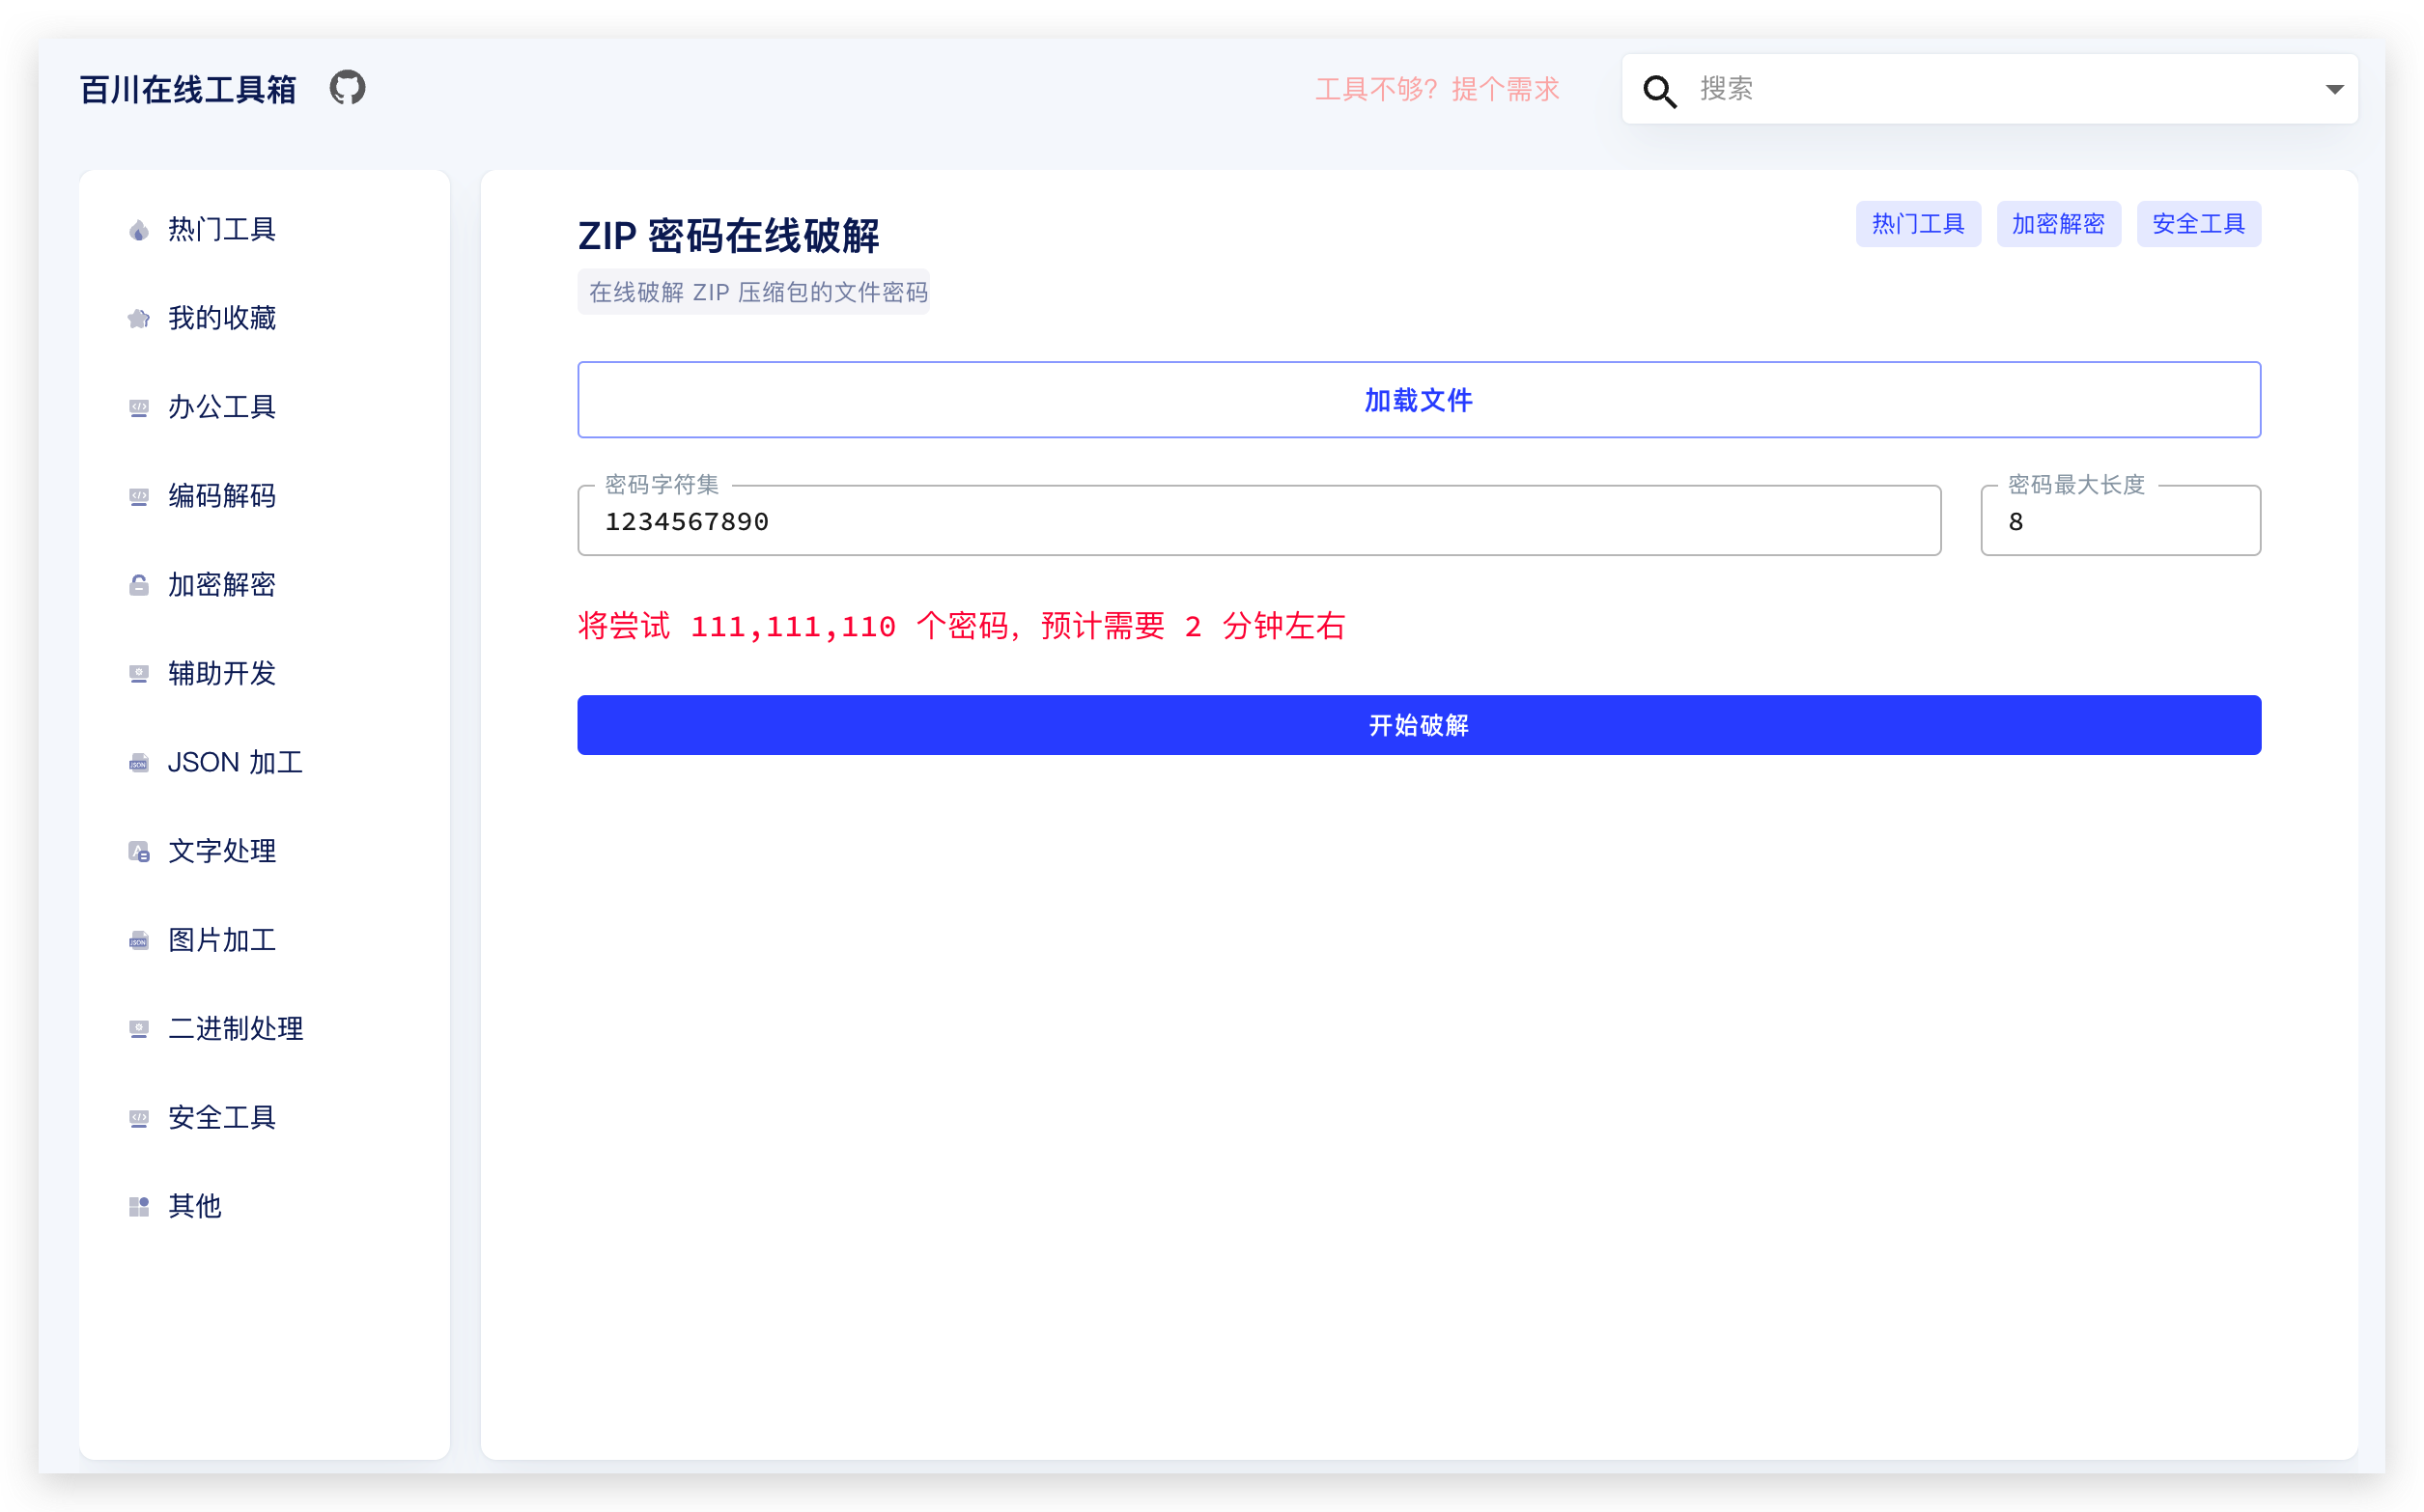Open the 文字处理 text icon
2424x1512 pixels.
tap(139, 851)
